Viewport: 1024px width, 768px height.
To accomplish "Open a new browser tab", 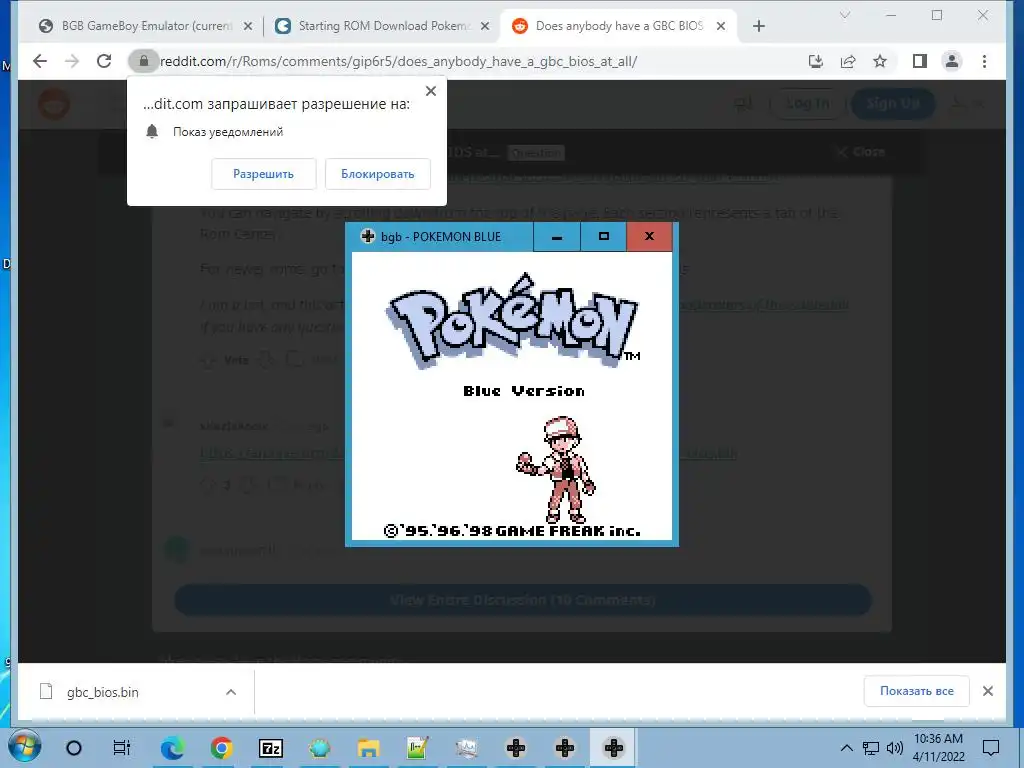I will (759, 26).
